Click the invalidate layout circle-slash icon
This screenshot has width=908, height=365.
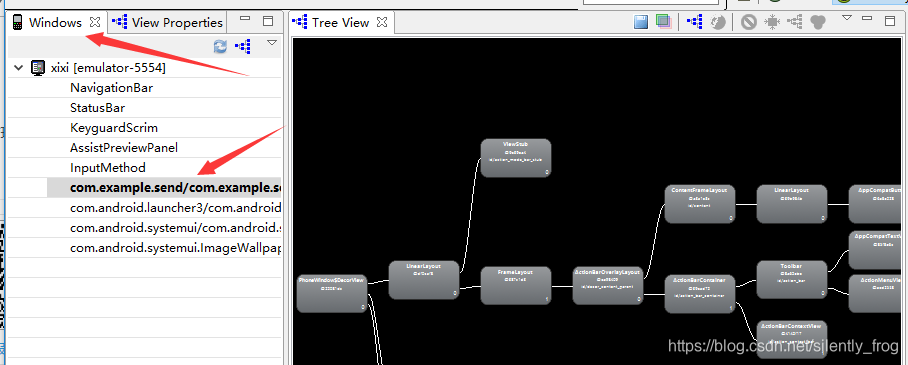(749, 22)
